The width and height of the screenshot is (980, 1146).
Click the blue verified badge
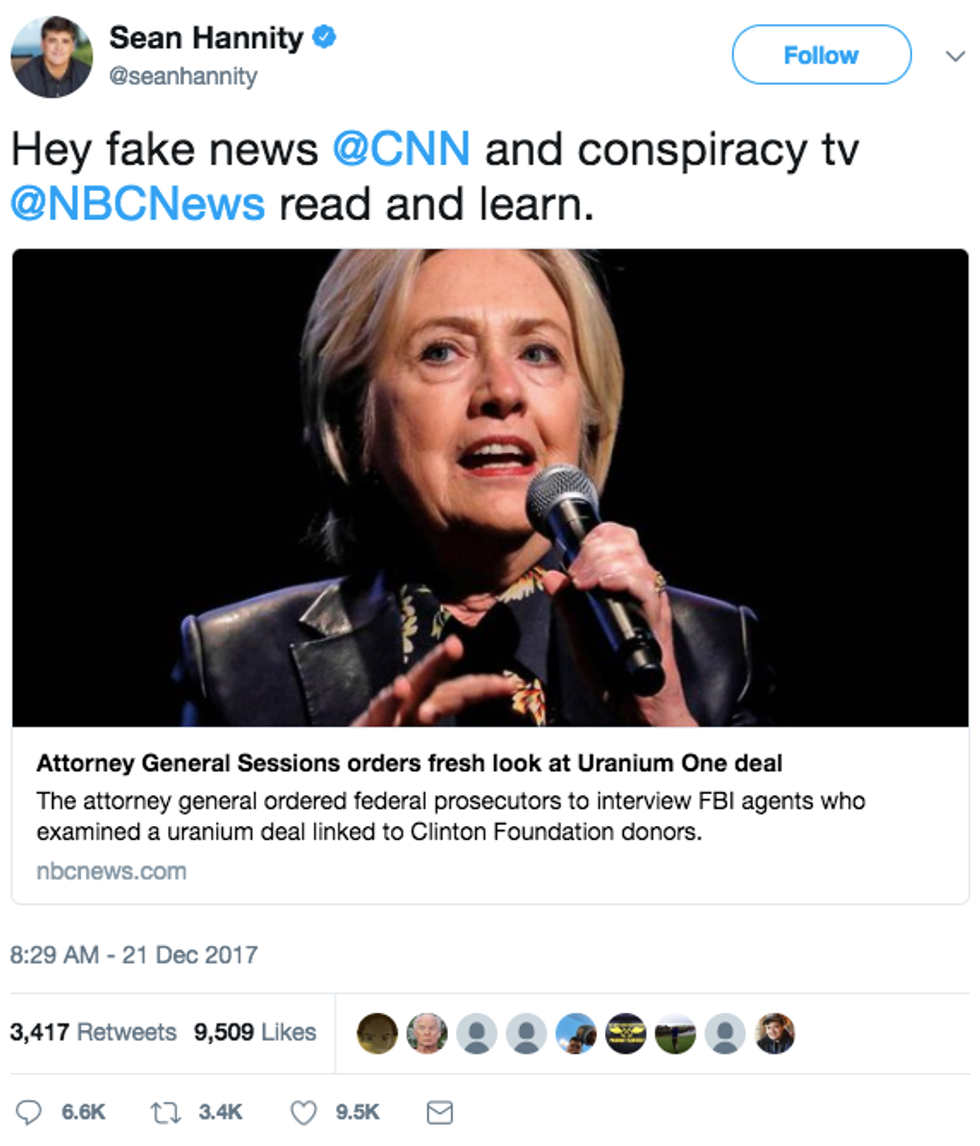click(324, 39)
